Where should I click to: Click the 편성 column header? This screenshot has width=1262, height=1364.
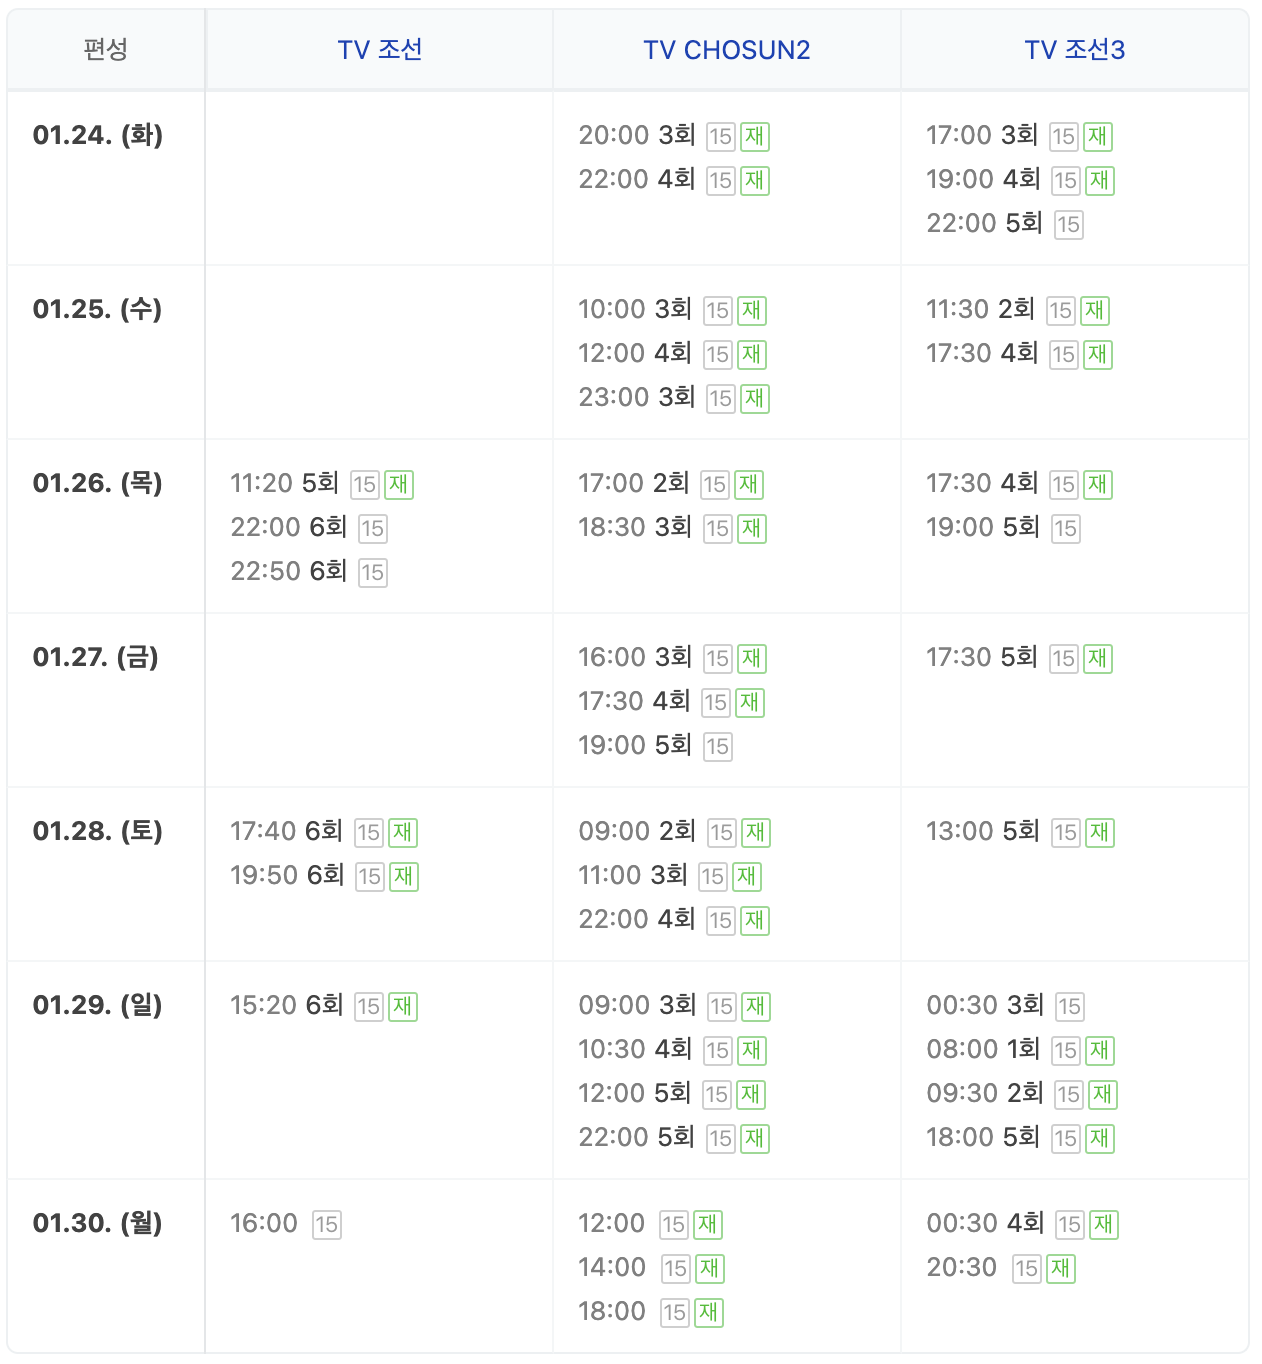tap(106, 49)
